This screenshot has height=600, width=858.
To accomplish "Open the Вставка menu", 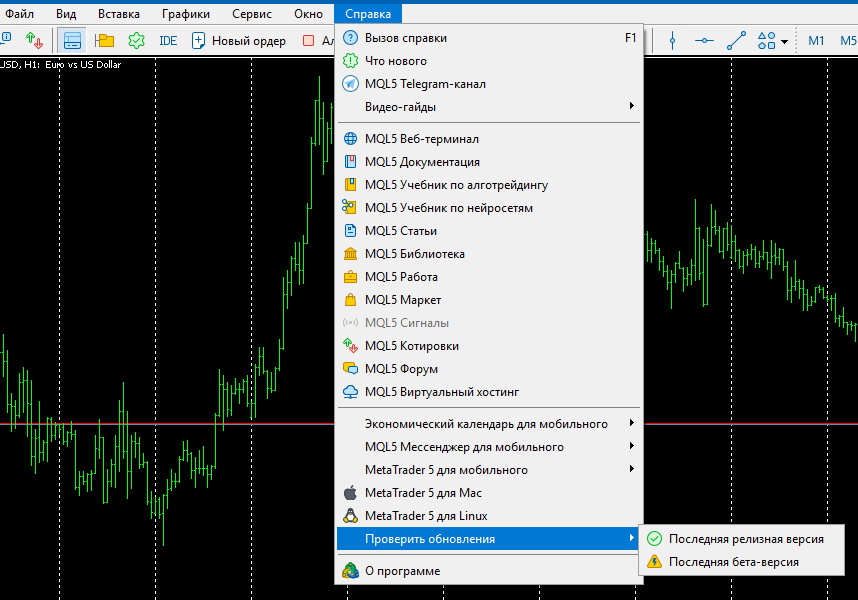I will (x=119, y=14).
